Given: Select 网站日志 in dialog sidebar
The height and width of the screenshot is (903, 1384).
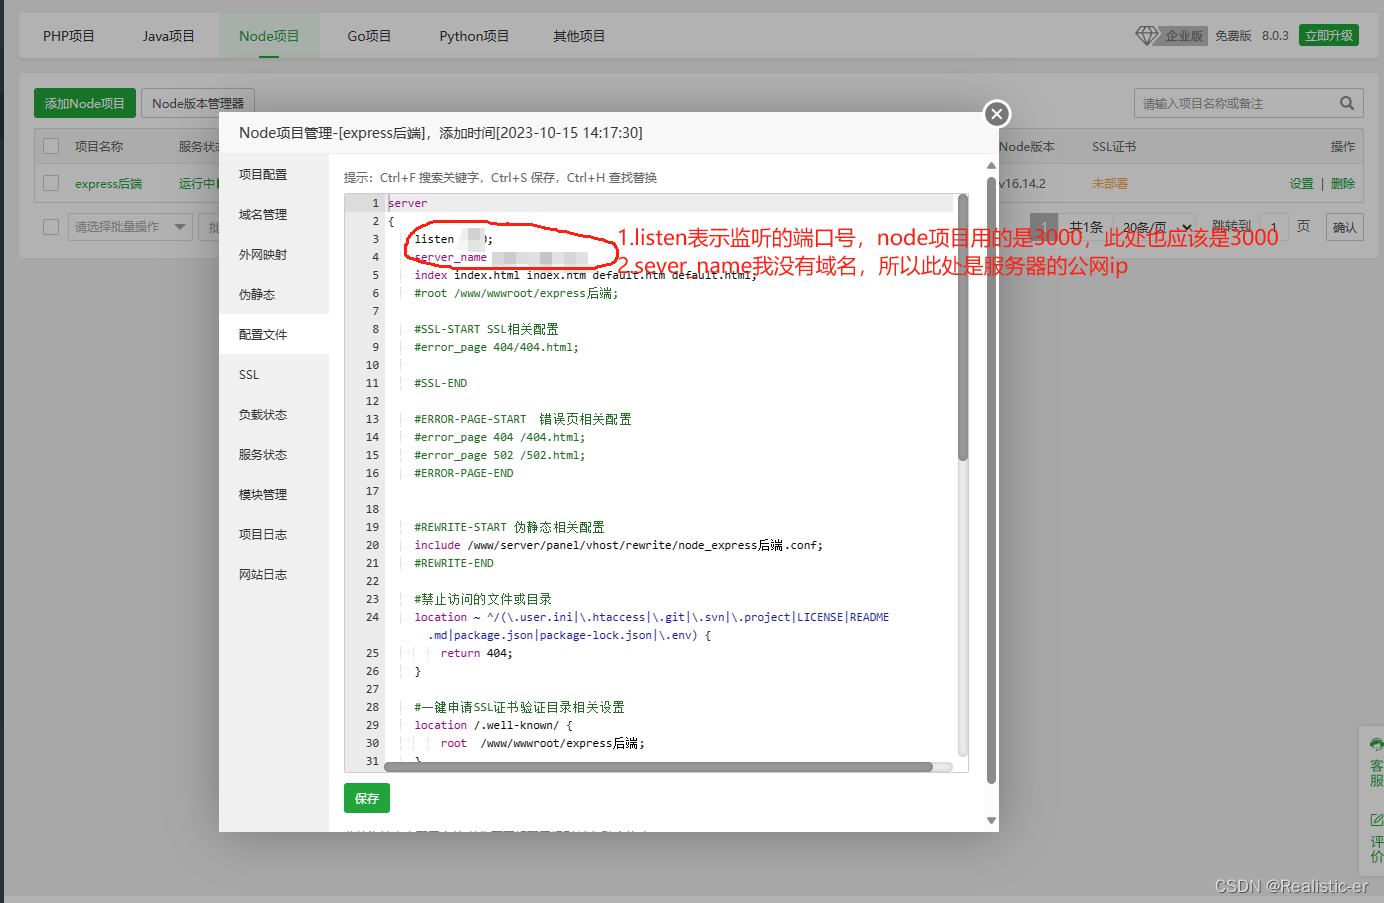Looking at the screenshot, I should point(274,574).
